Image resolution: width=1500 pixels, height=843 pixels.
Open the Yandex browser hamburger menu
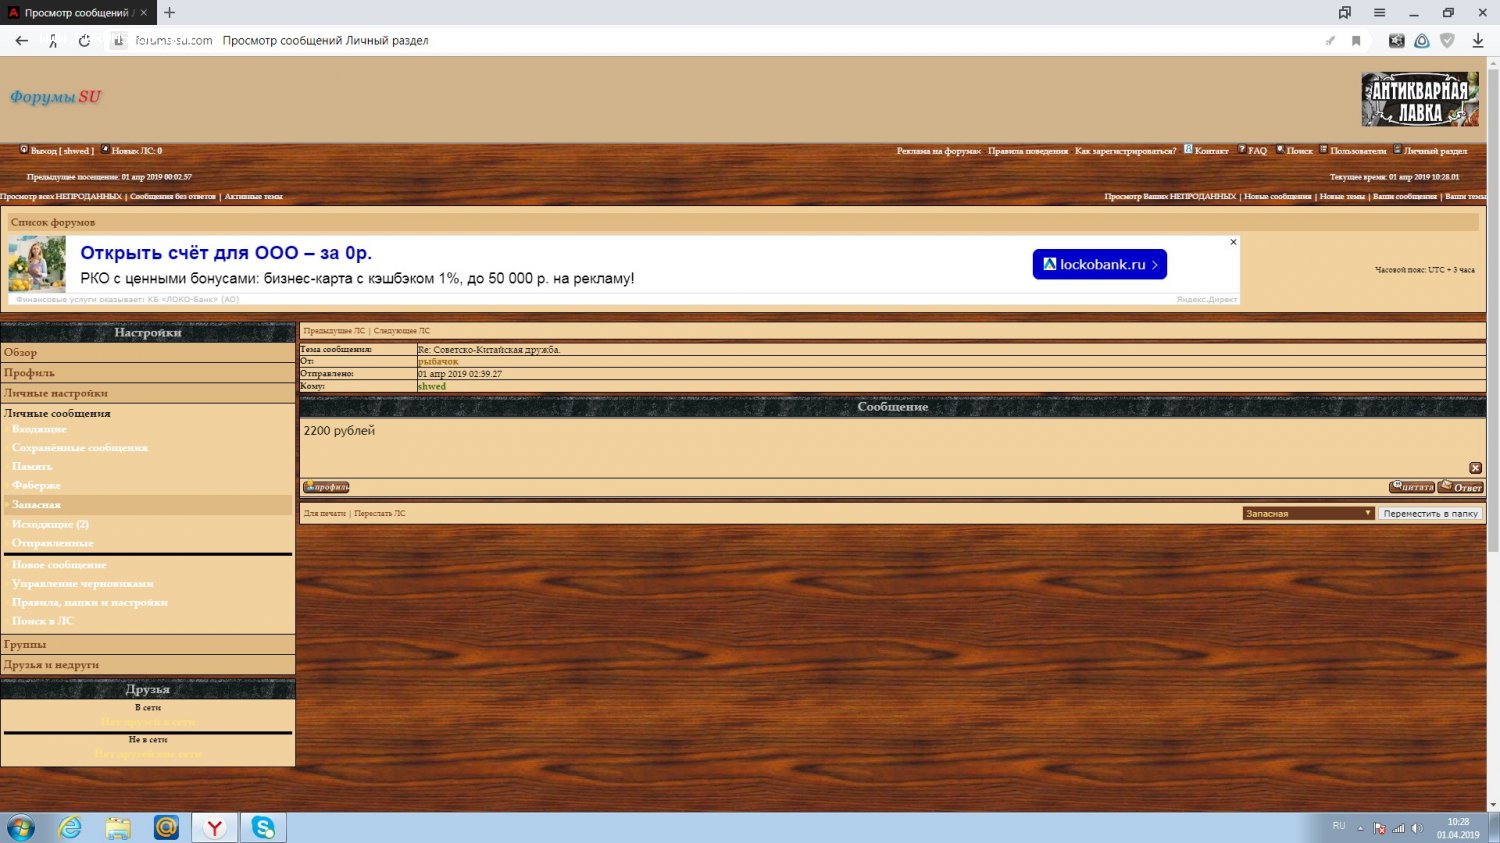tap(1379, 13)
